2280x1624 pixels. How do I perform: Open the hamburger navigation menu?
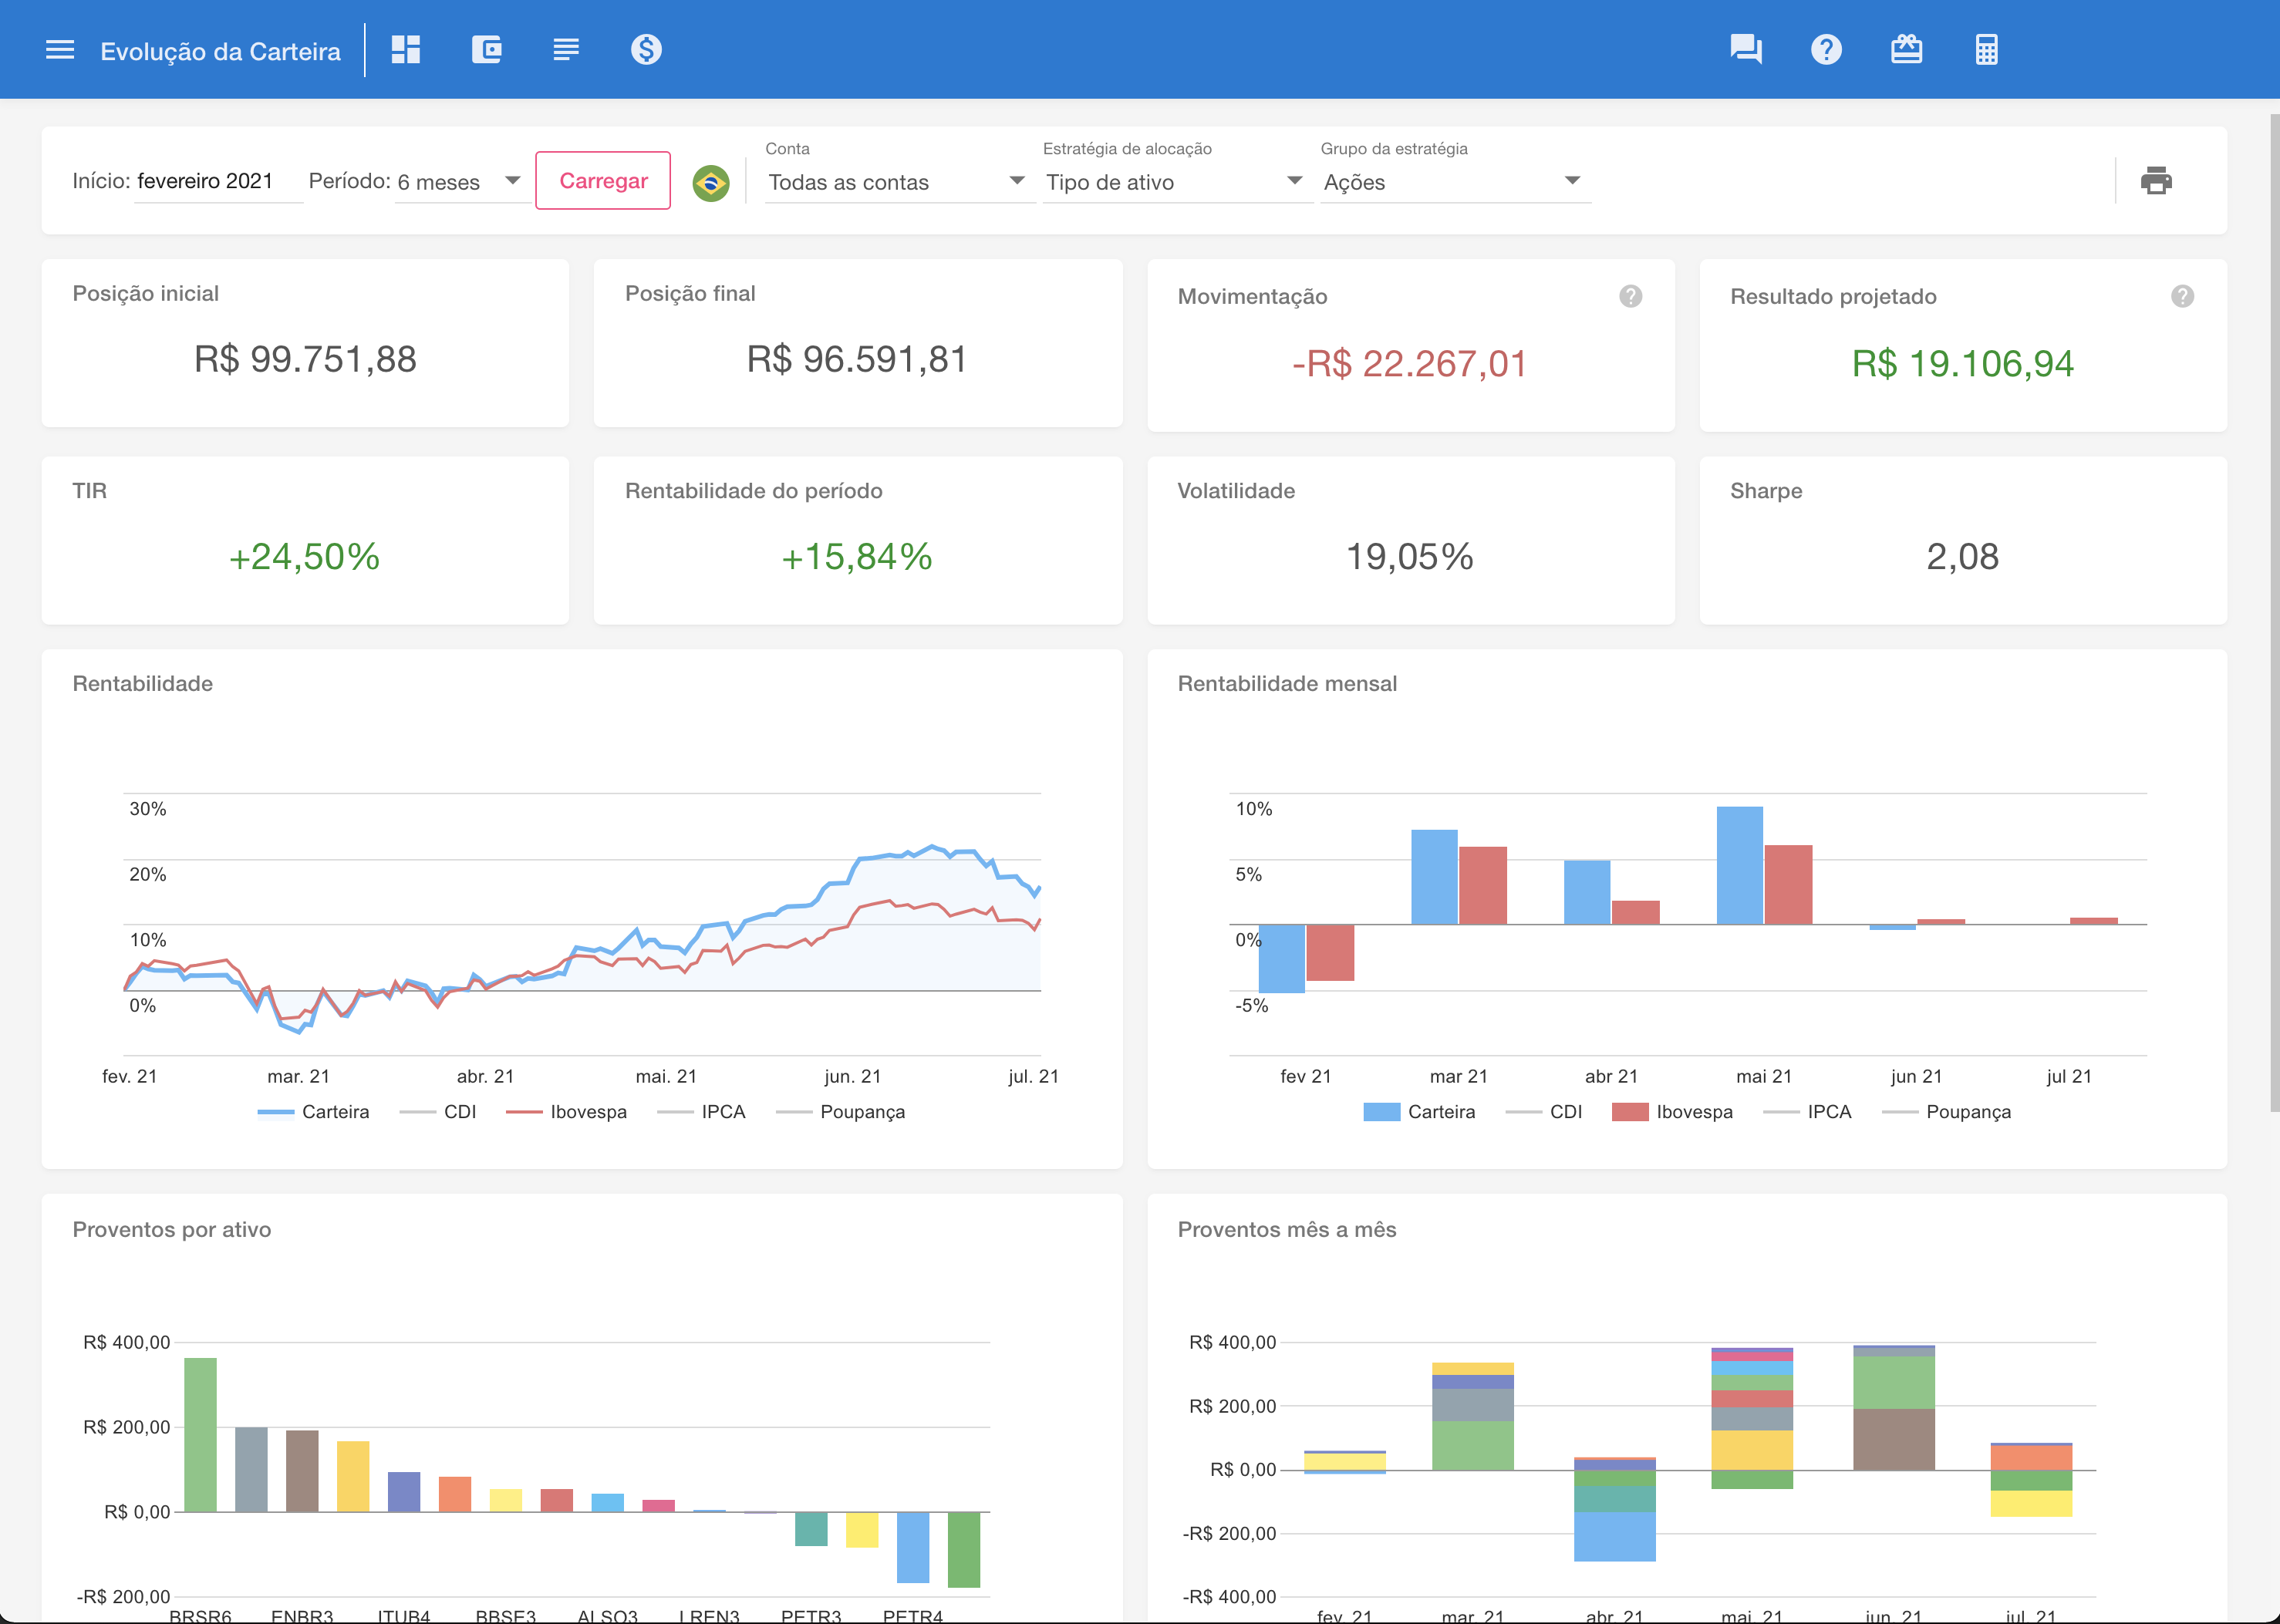coord(60,50)
